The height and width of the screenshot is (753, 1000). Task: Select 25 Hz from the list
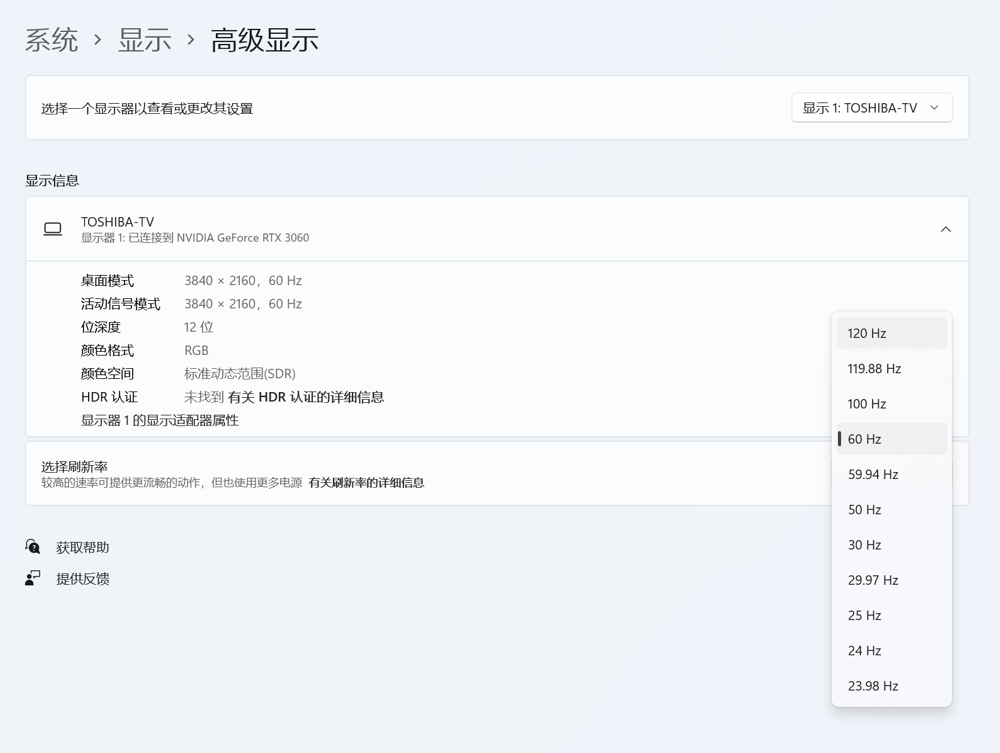click(x=890, y=615)
